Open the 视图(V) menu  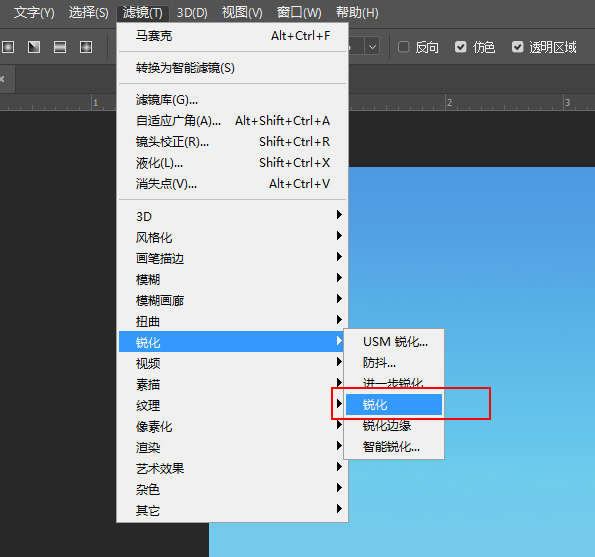click(x=242, y=13)
